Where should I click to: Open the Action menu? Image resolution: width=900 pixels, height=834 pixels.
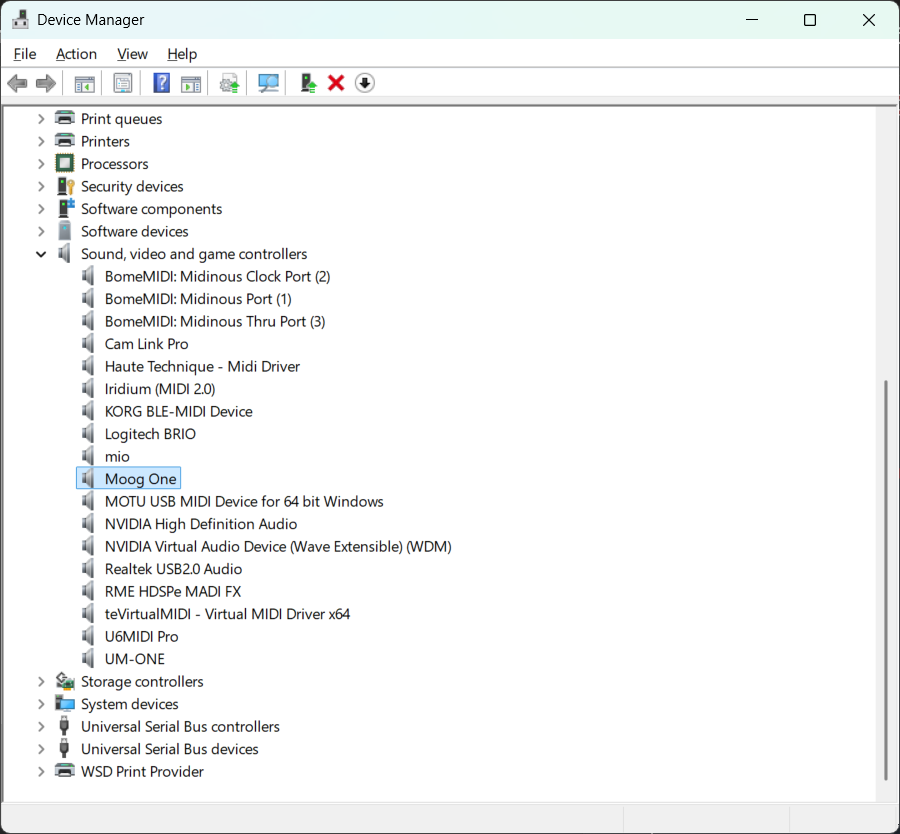[76, 54]
